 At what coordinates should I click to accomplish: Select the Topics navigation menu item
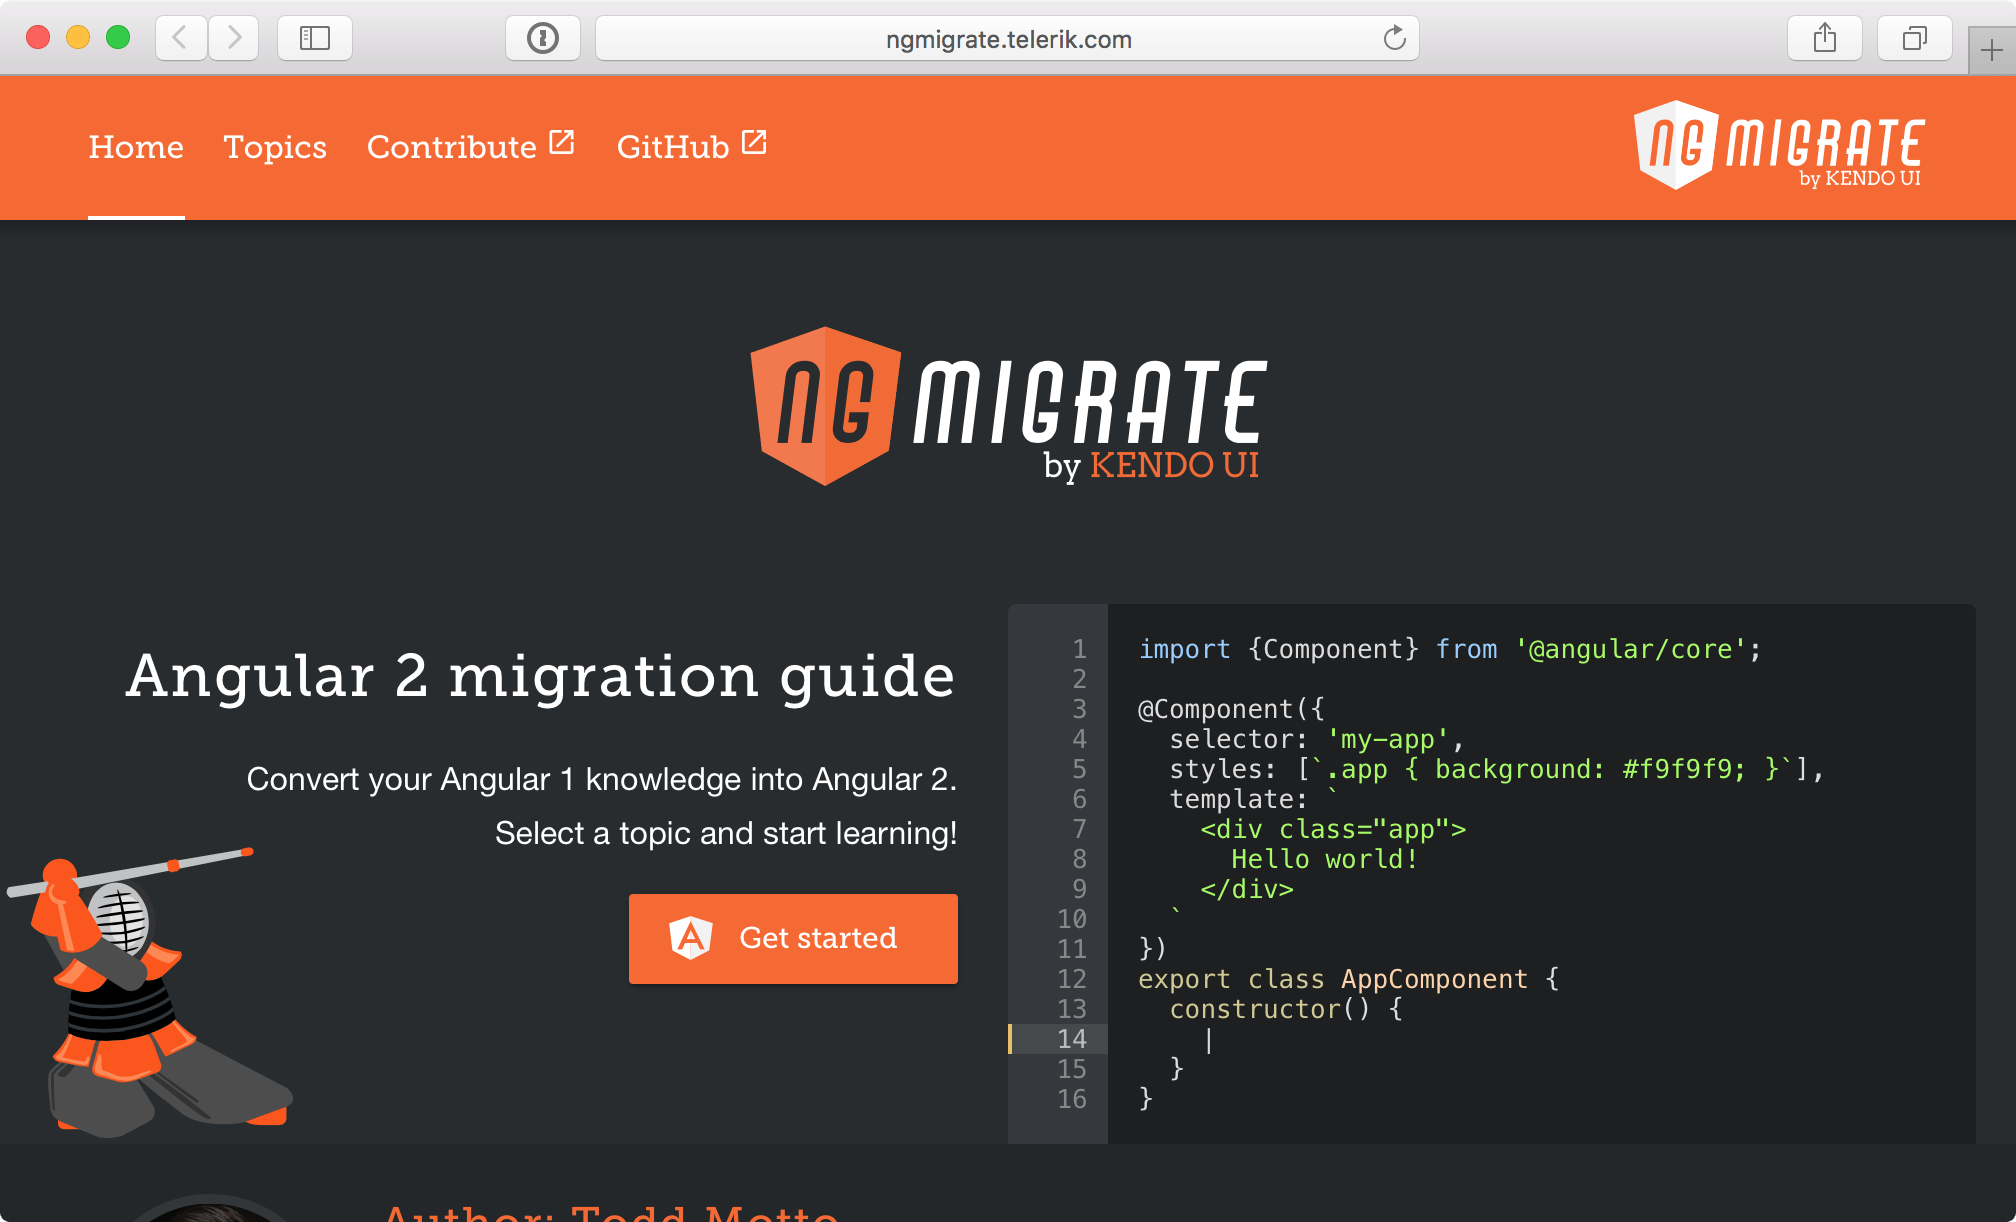coord(274,145)
